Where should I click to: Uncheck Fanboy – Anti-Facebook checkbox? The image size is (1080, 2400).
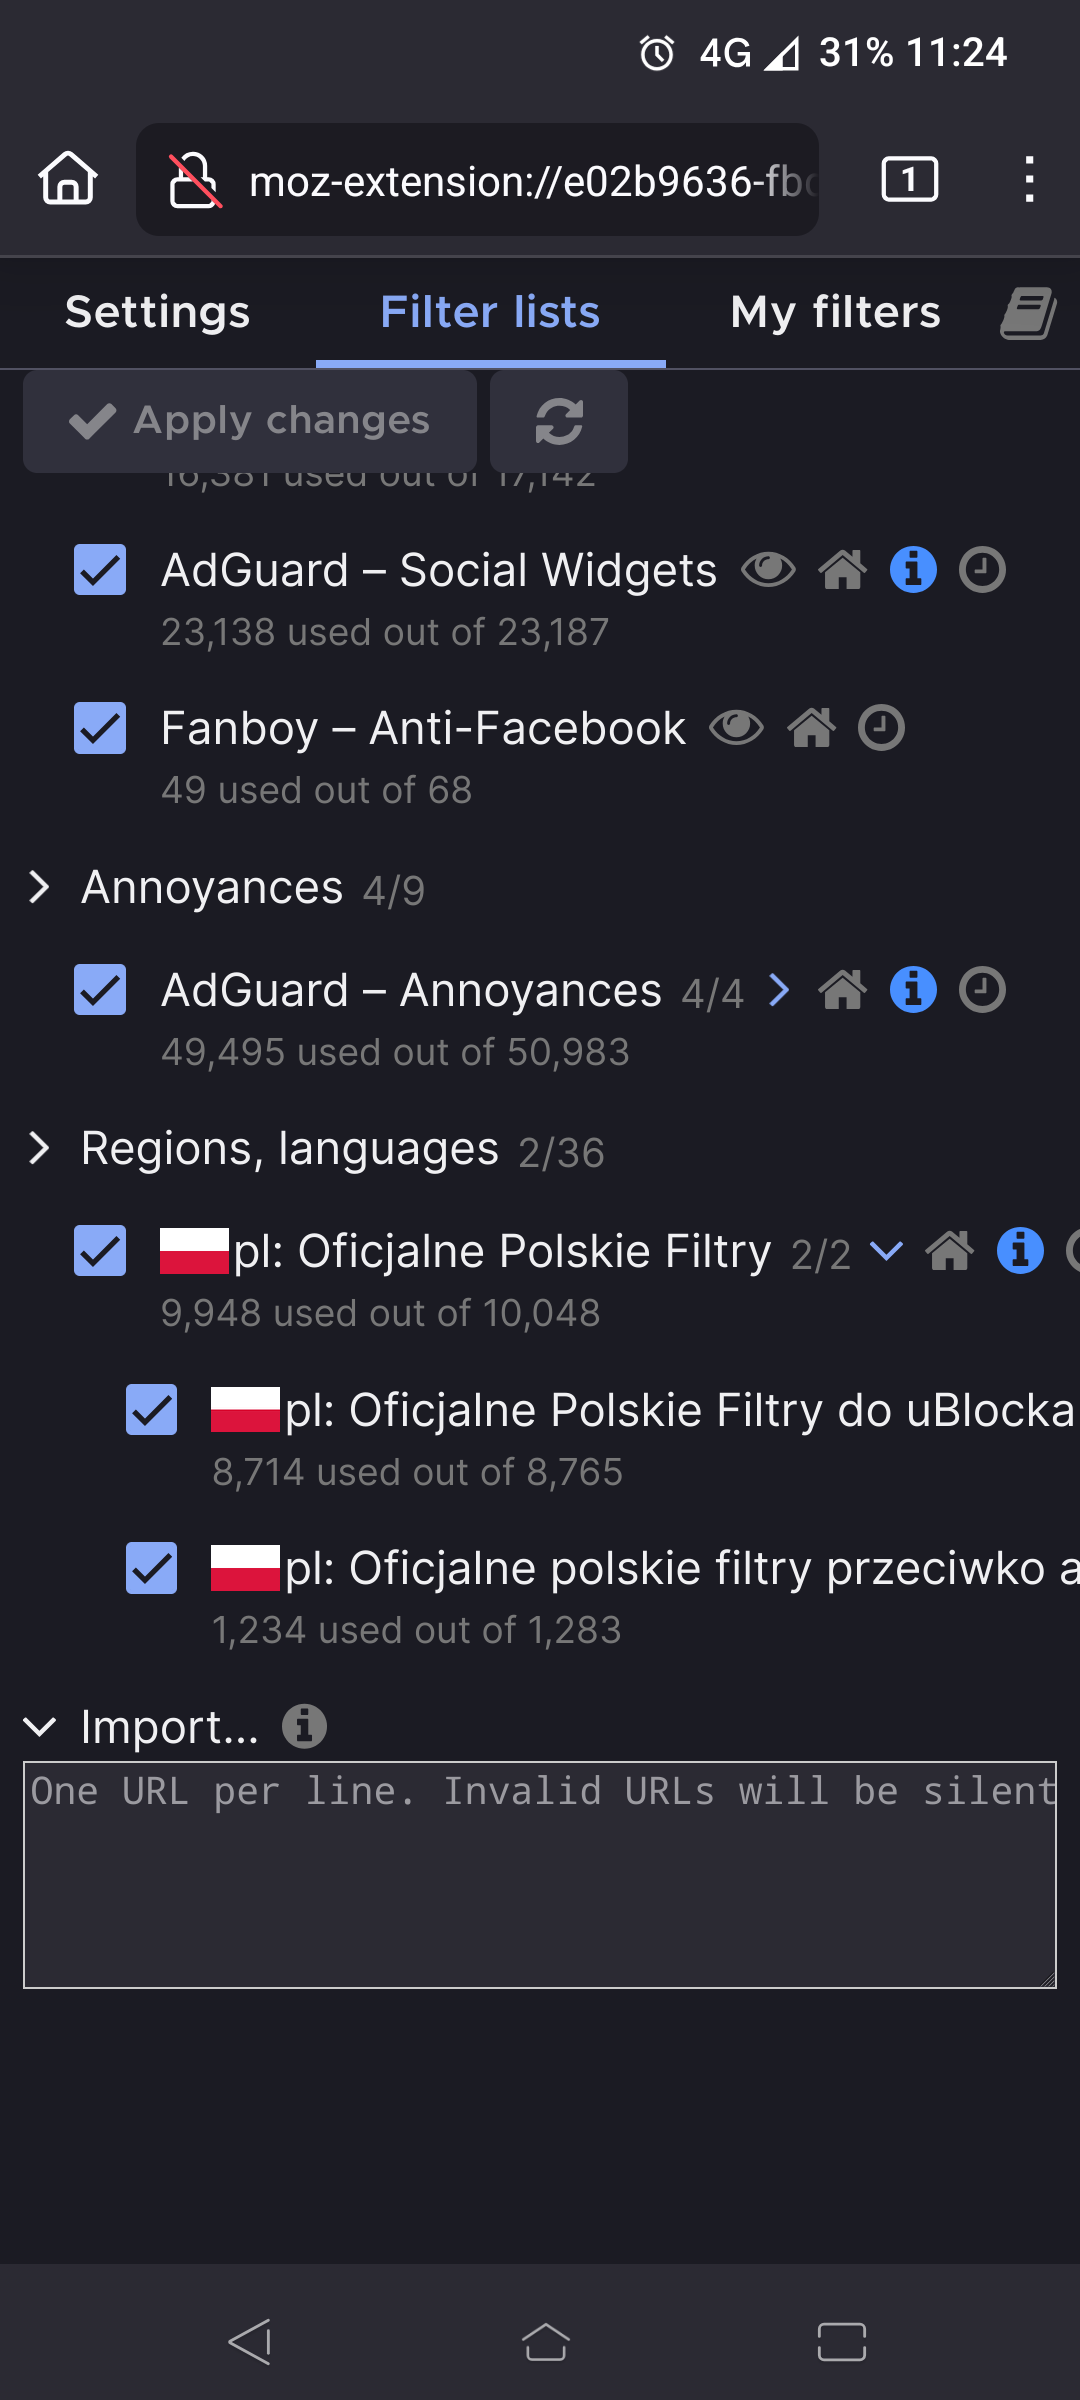click(100, 728)
